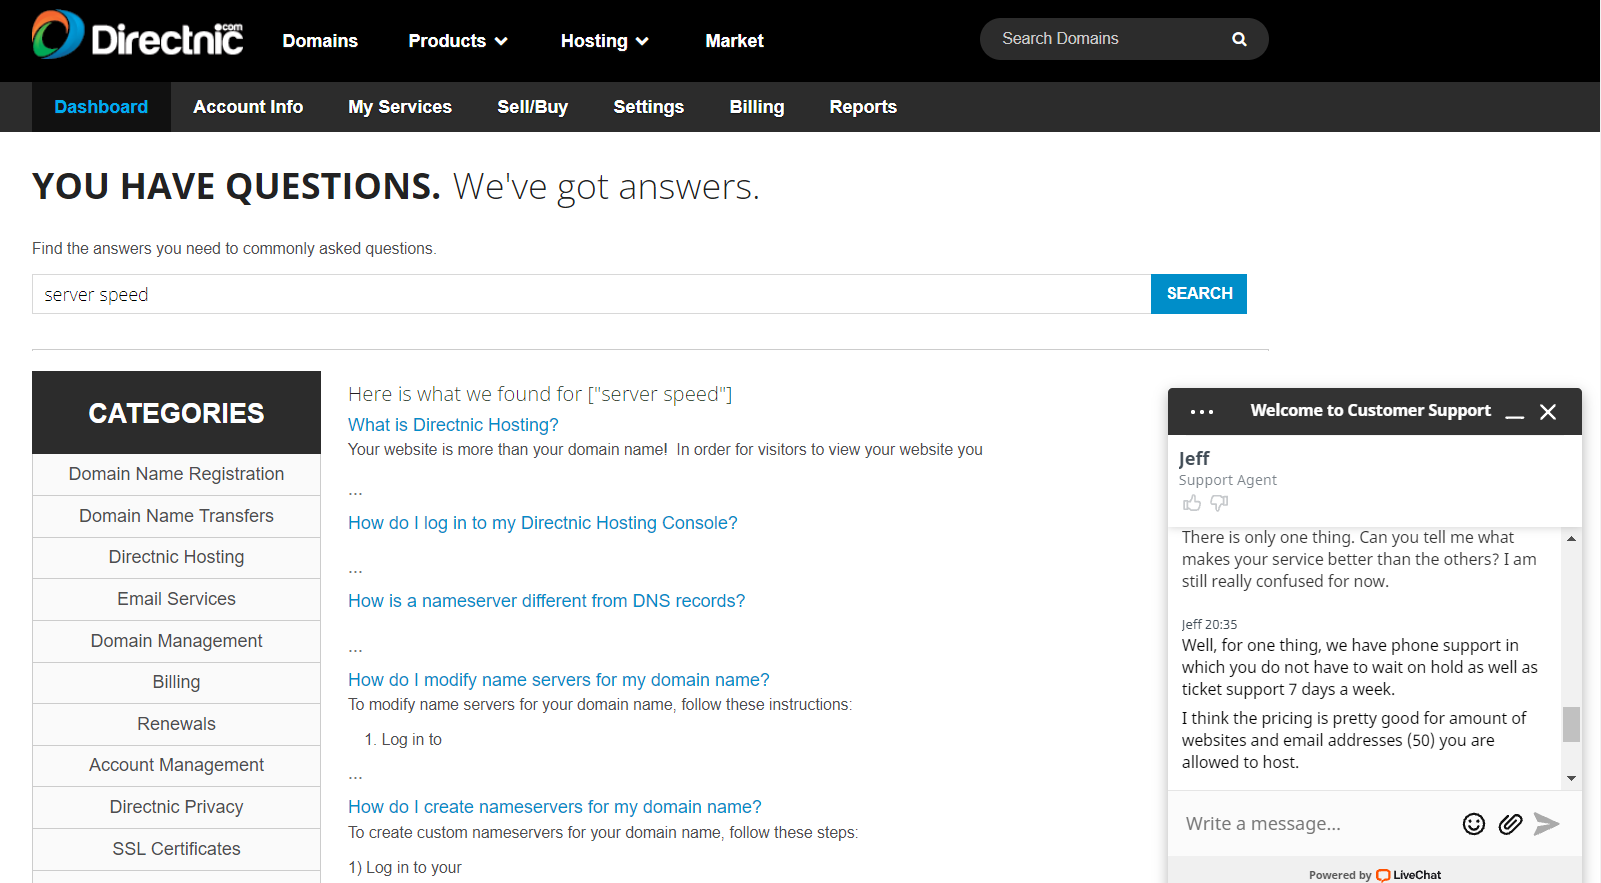
Task: Open the Sell/Buy tab
Action: coord(533,107)
